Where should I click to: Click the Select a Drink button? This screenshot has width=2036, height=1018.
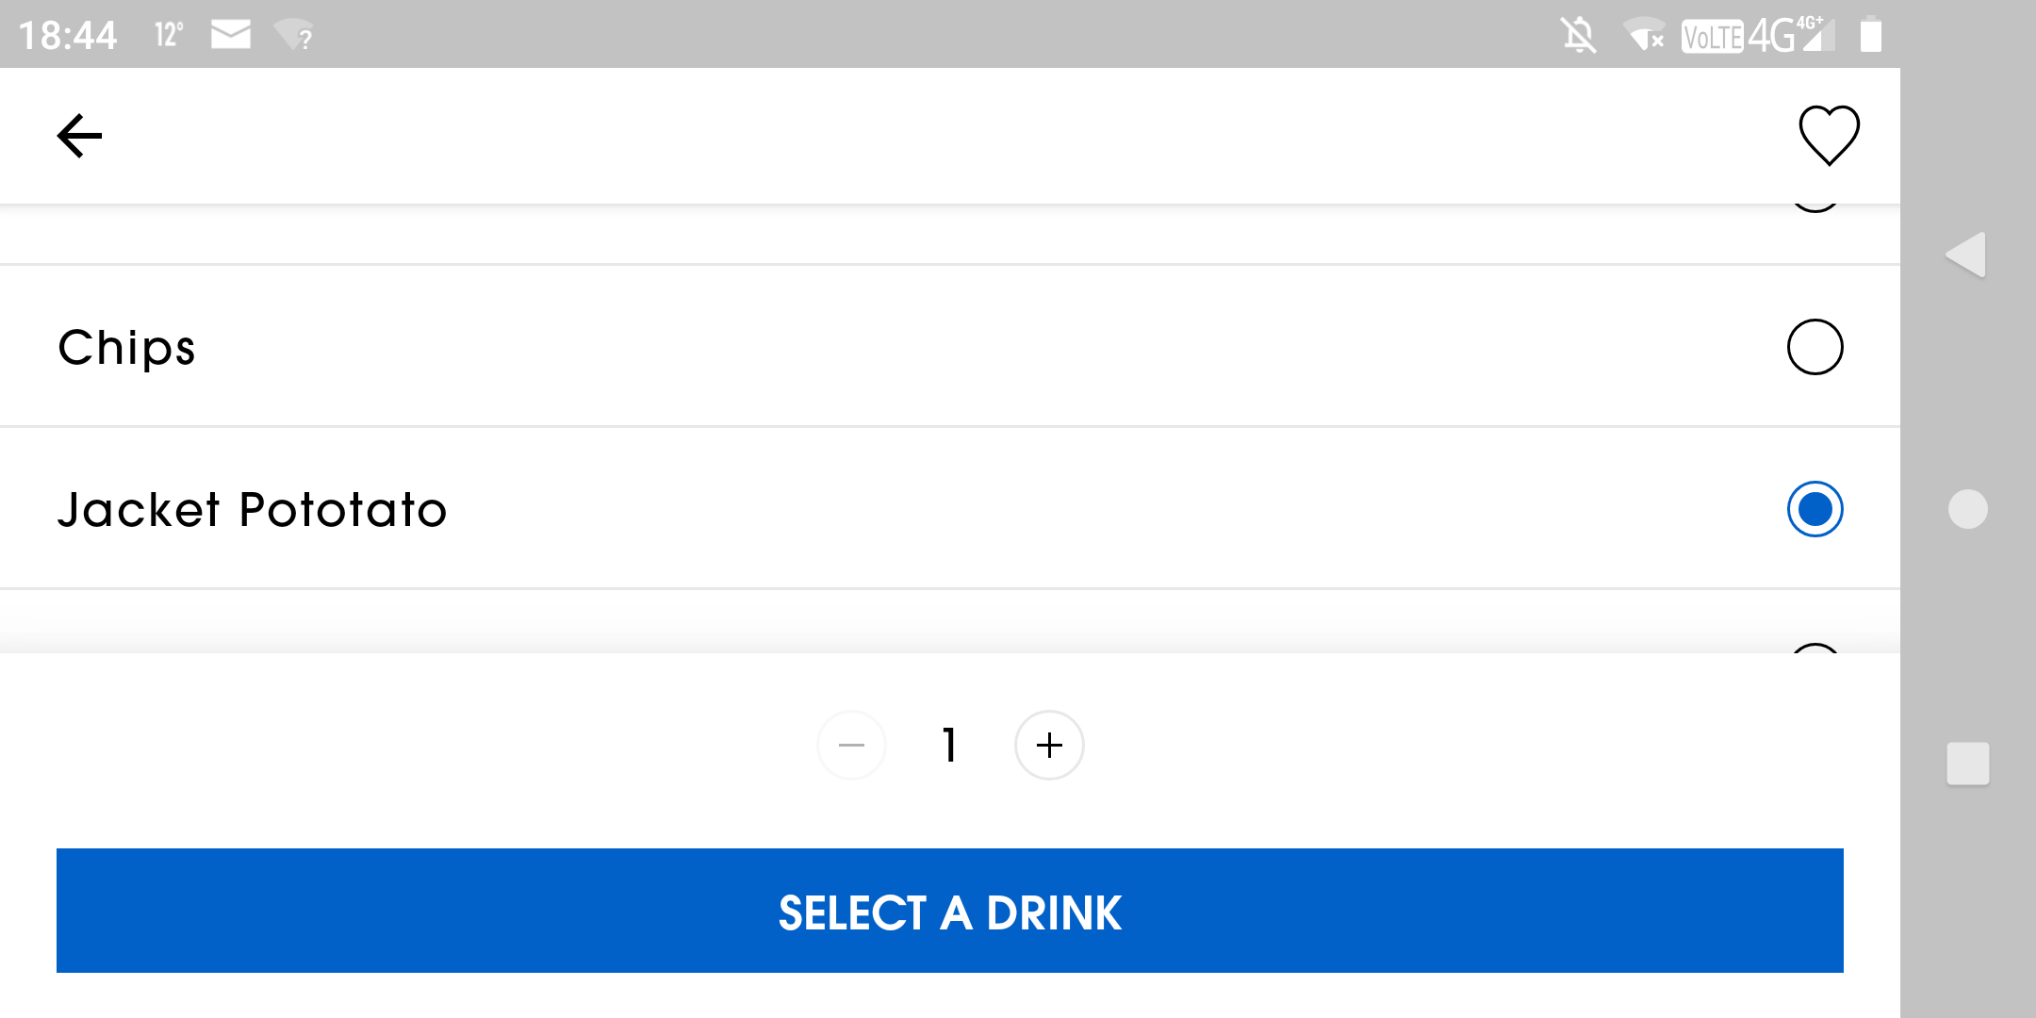point(950,911)
